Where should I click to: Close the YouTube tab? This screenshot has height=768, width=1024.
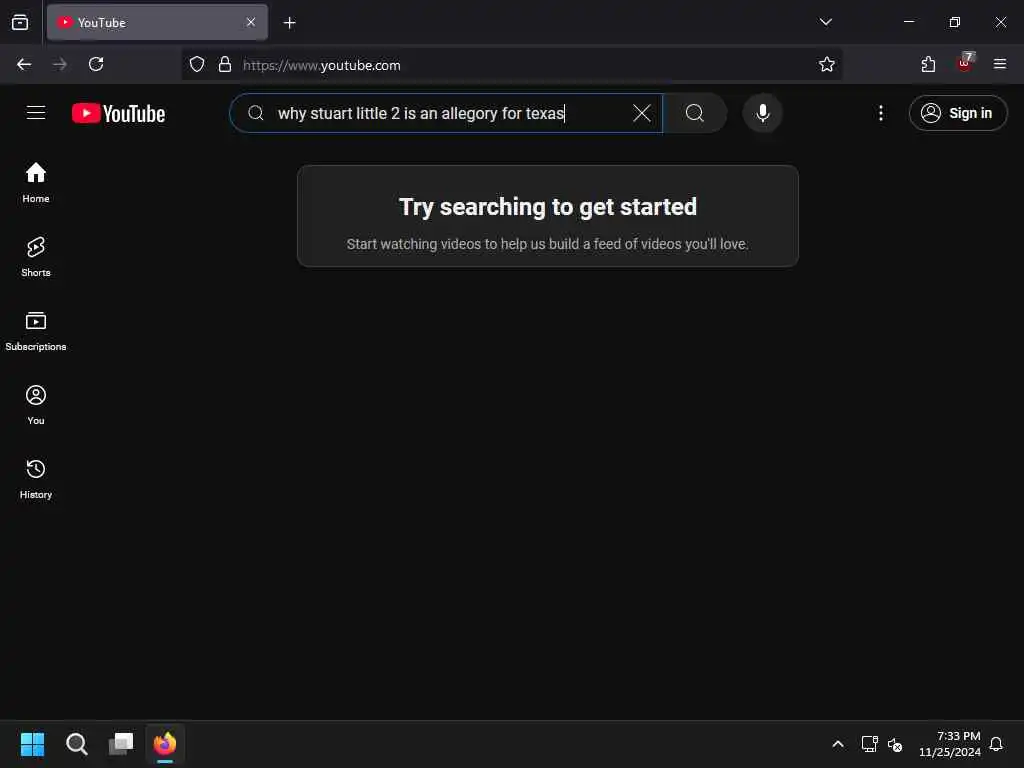[251, 22]
